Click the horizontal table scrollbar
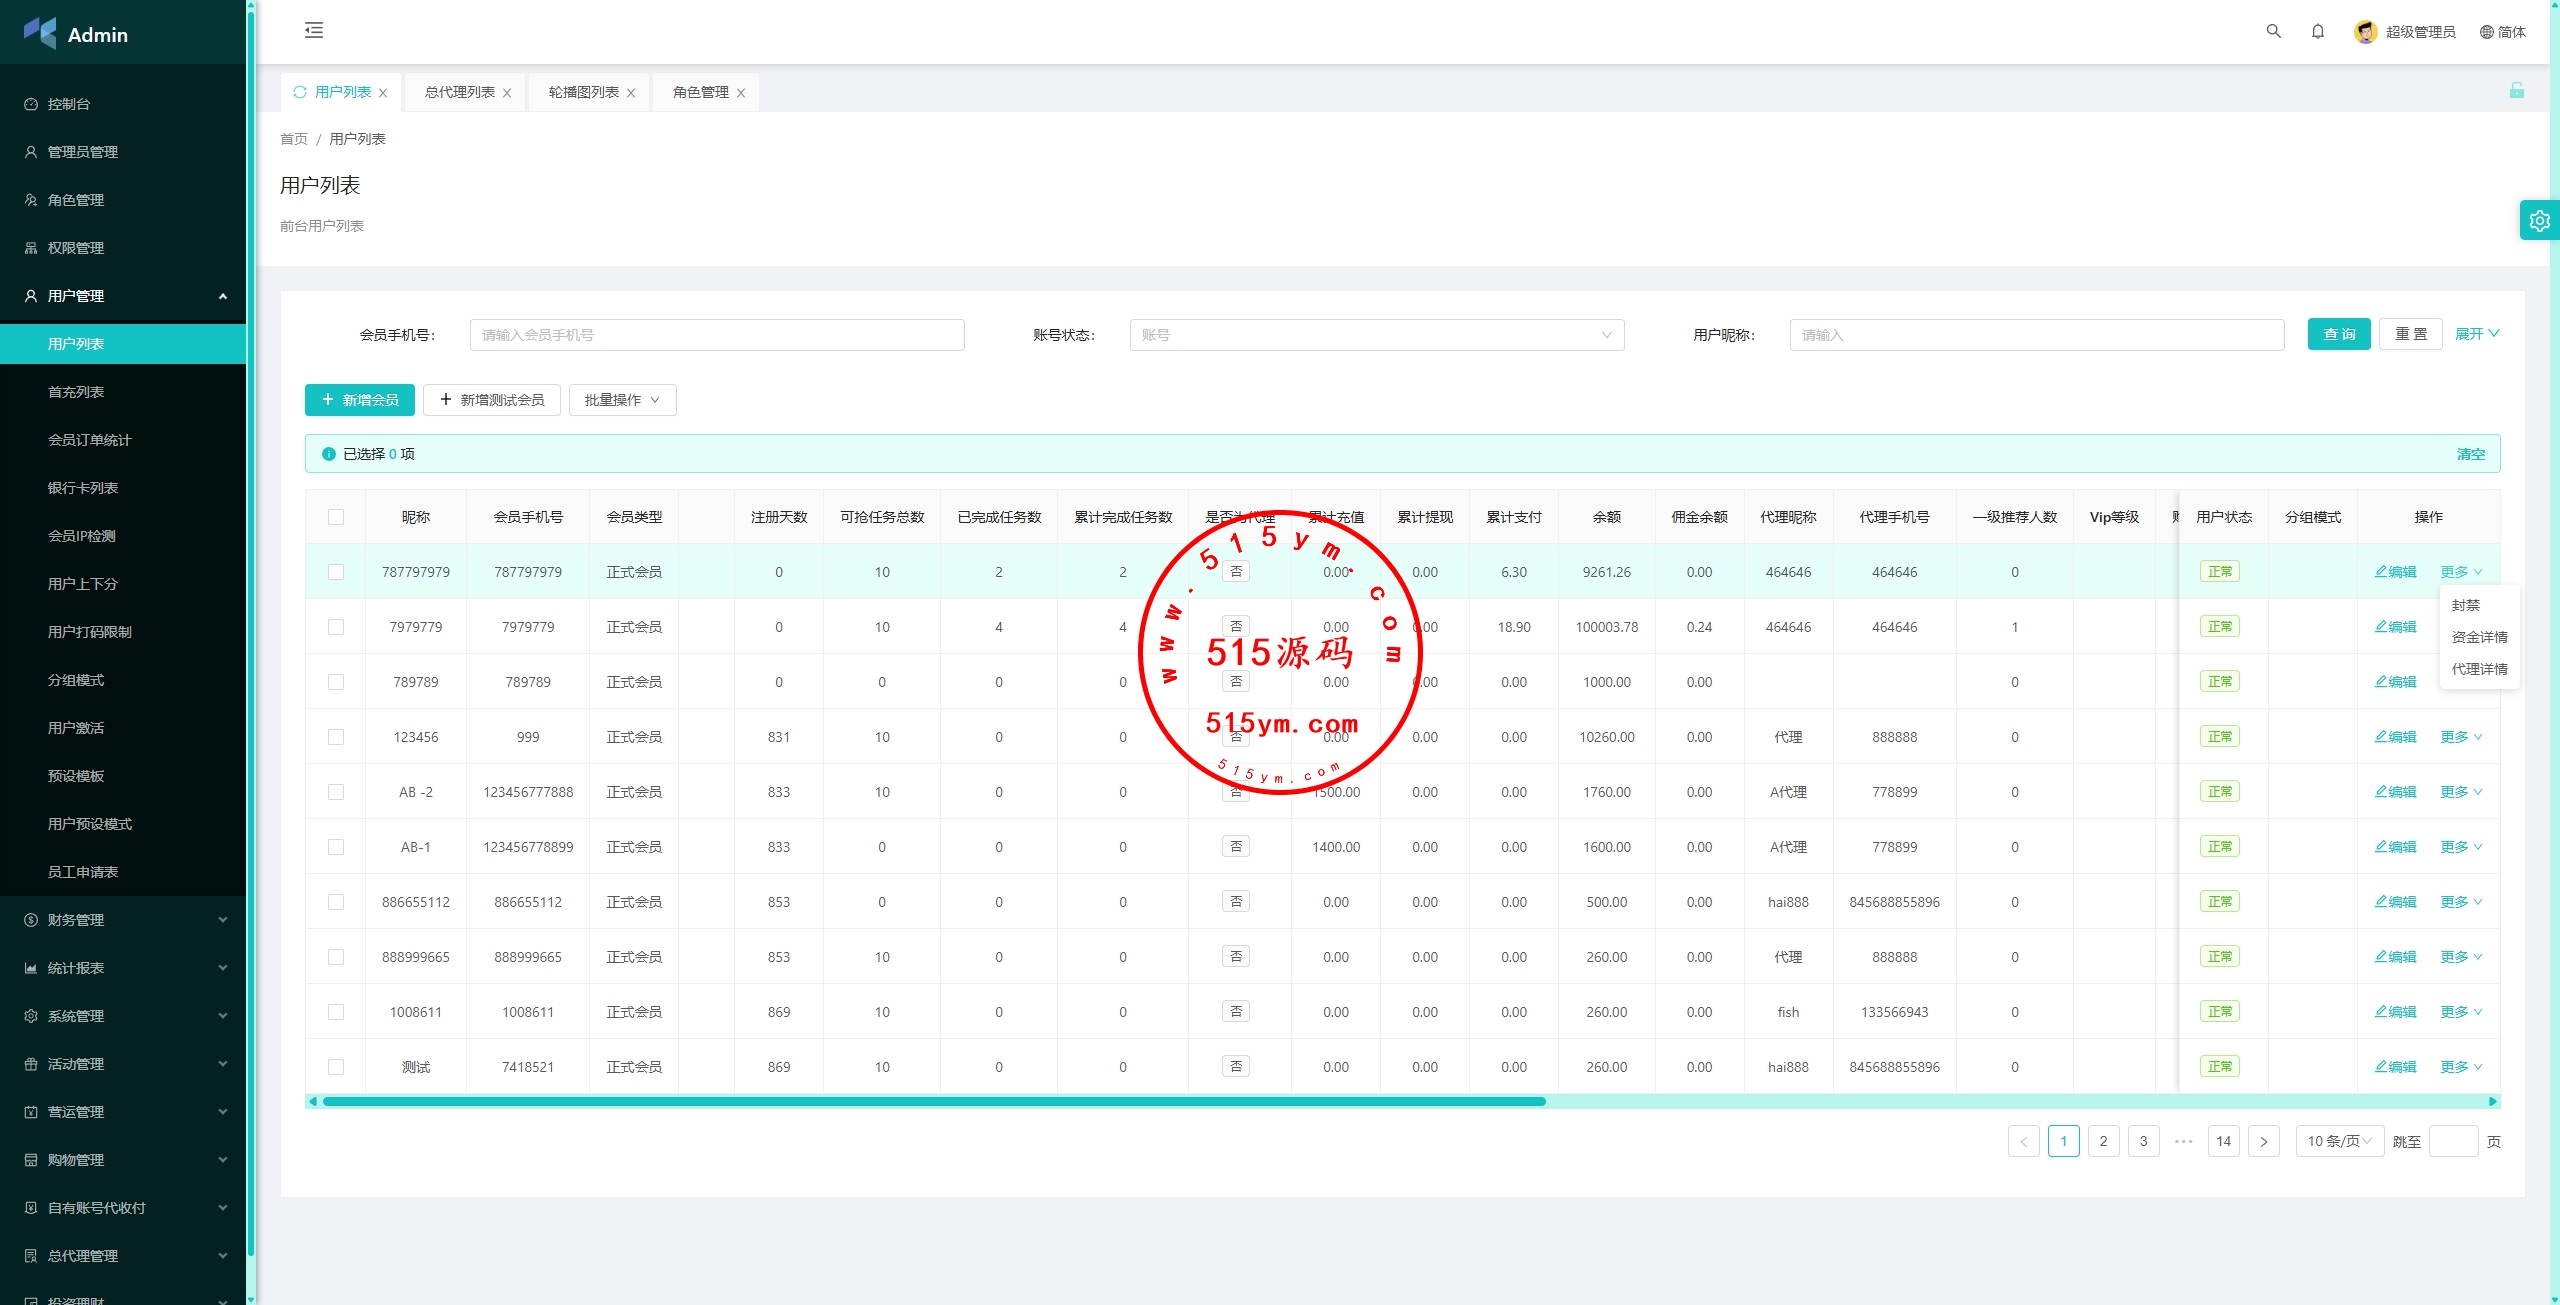2560x1305 pixels. (x=933, y=1101)
